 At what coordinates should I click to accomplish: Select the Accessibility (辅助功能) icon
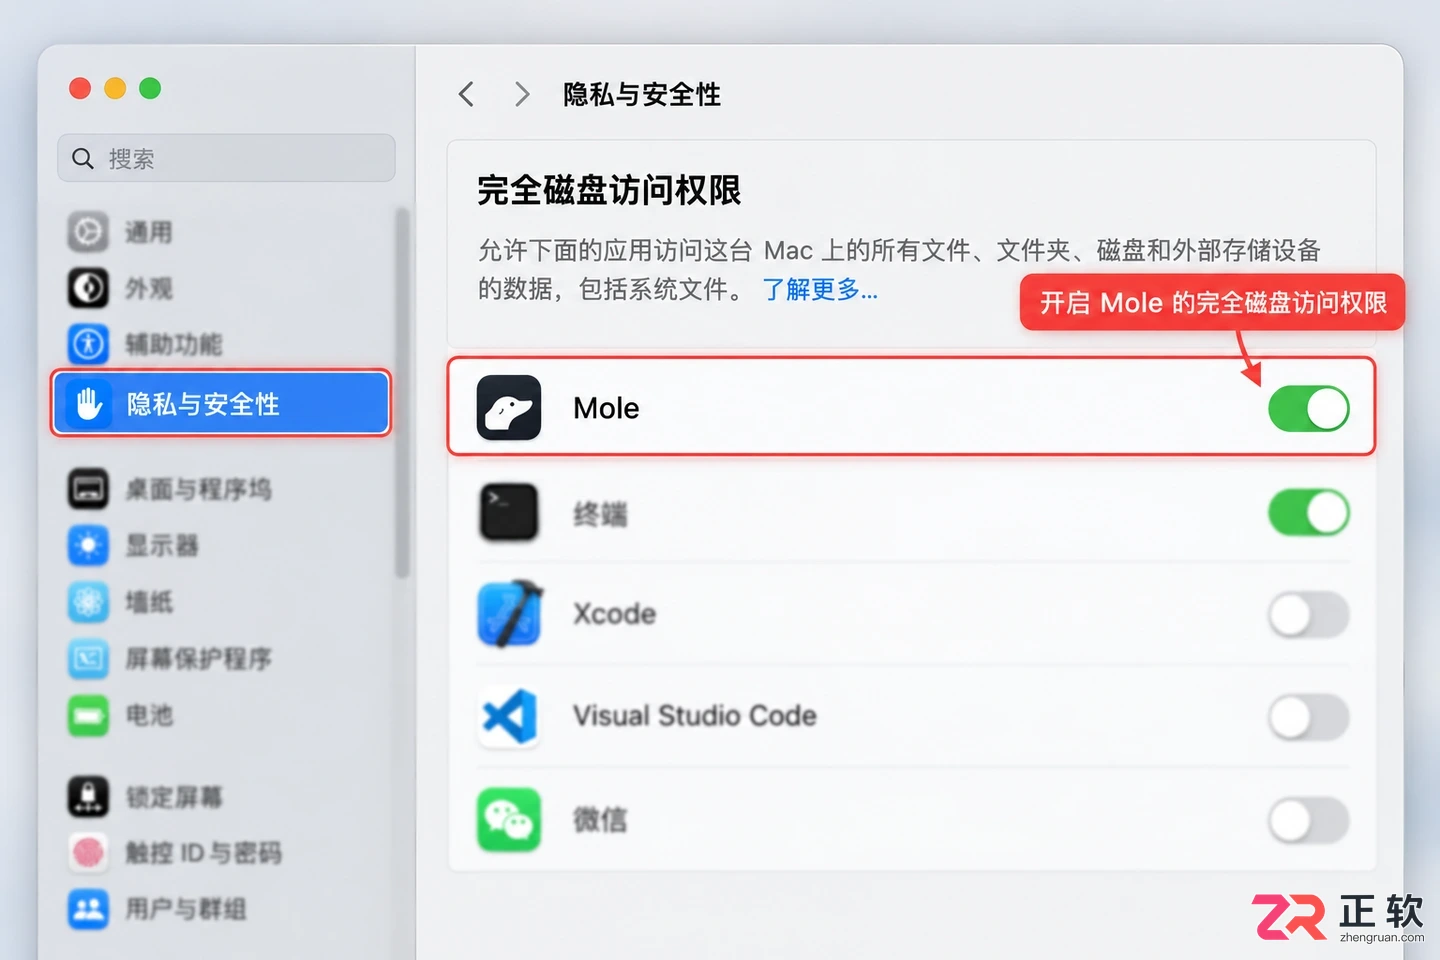pyautogui.click(x=88, y=344)
